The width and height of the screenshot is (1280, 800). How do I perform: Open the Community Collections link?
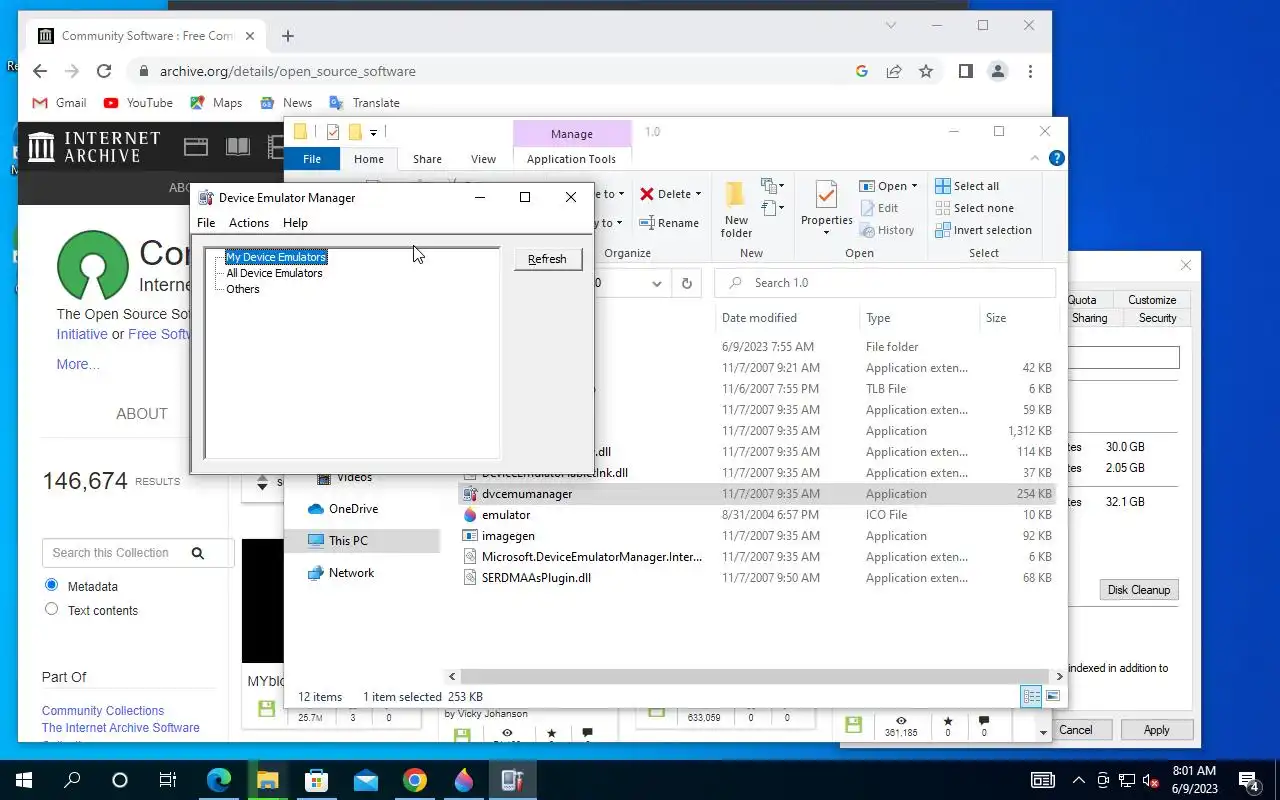click(x=103, y=711)
